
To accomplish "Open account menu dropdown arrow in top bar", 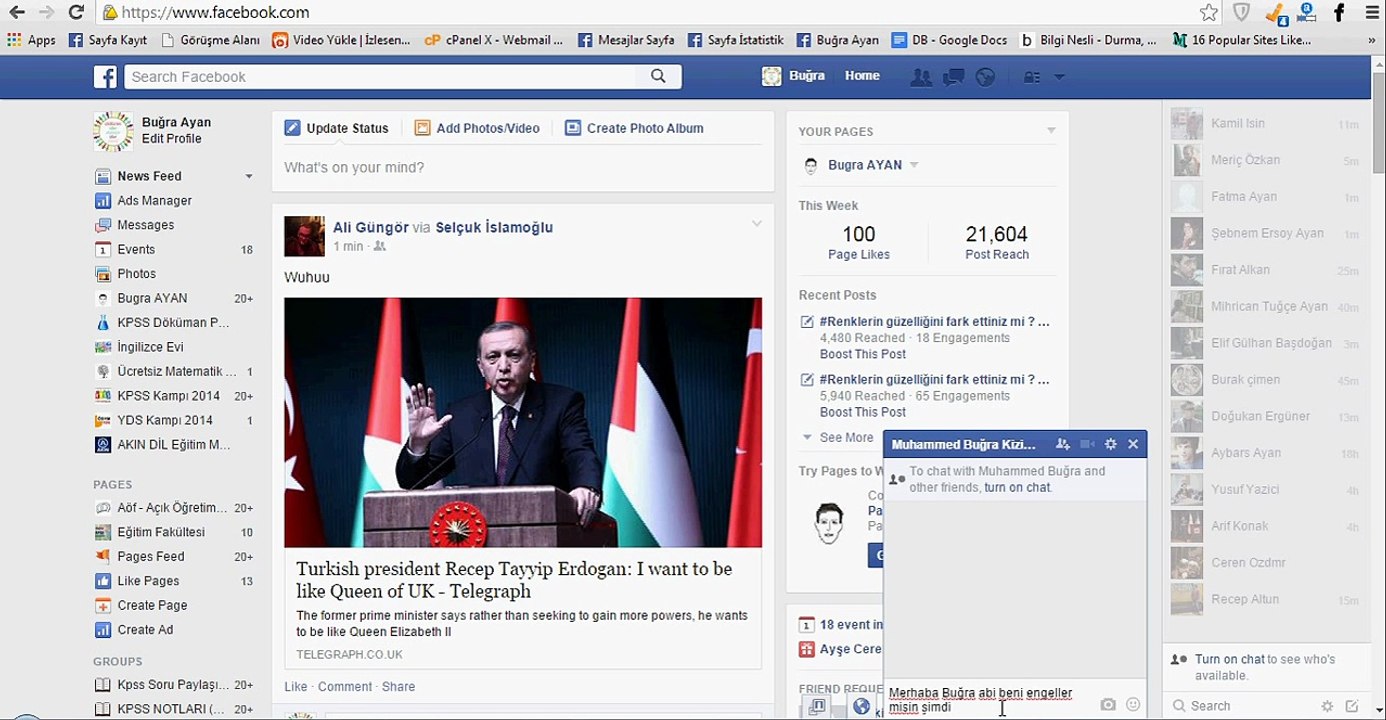I will tap(1059, 77).
